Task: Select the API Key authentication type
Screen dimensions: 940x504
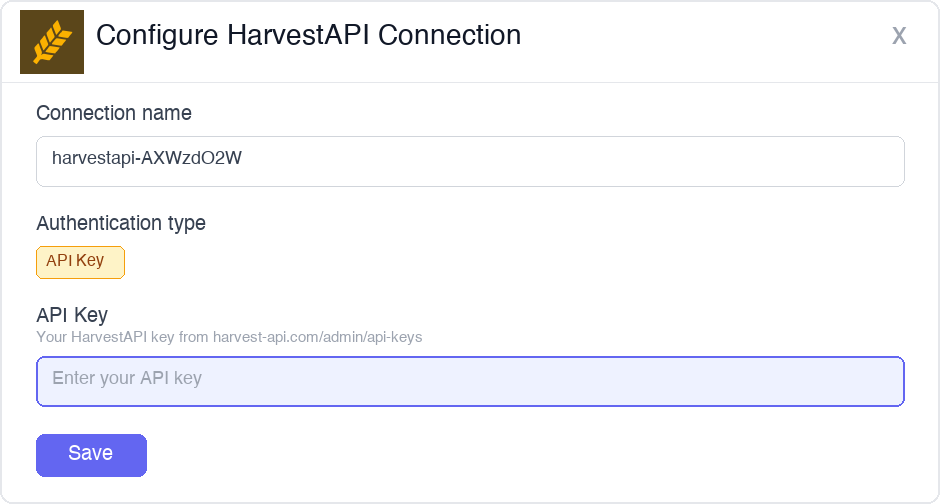Action: pos(80,262)
